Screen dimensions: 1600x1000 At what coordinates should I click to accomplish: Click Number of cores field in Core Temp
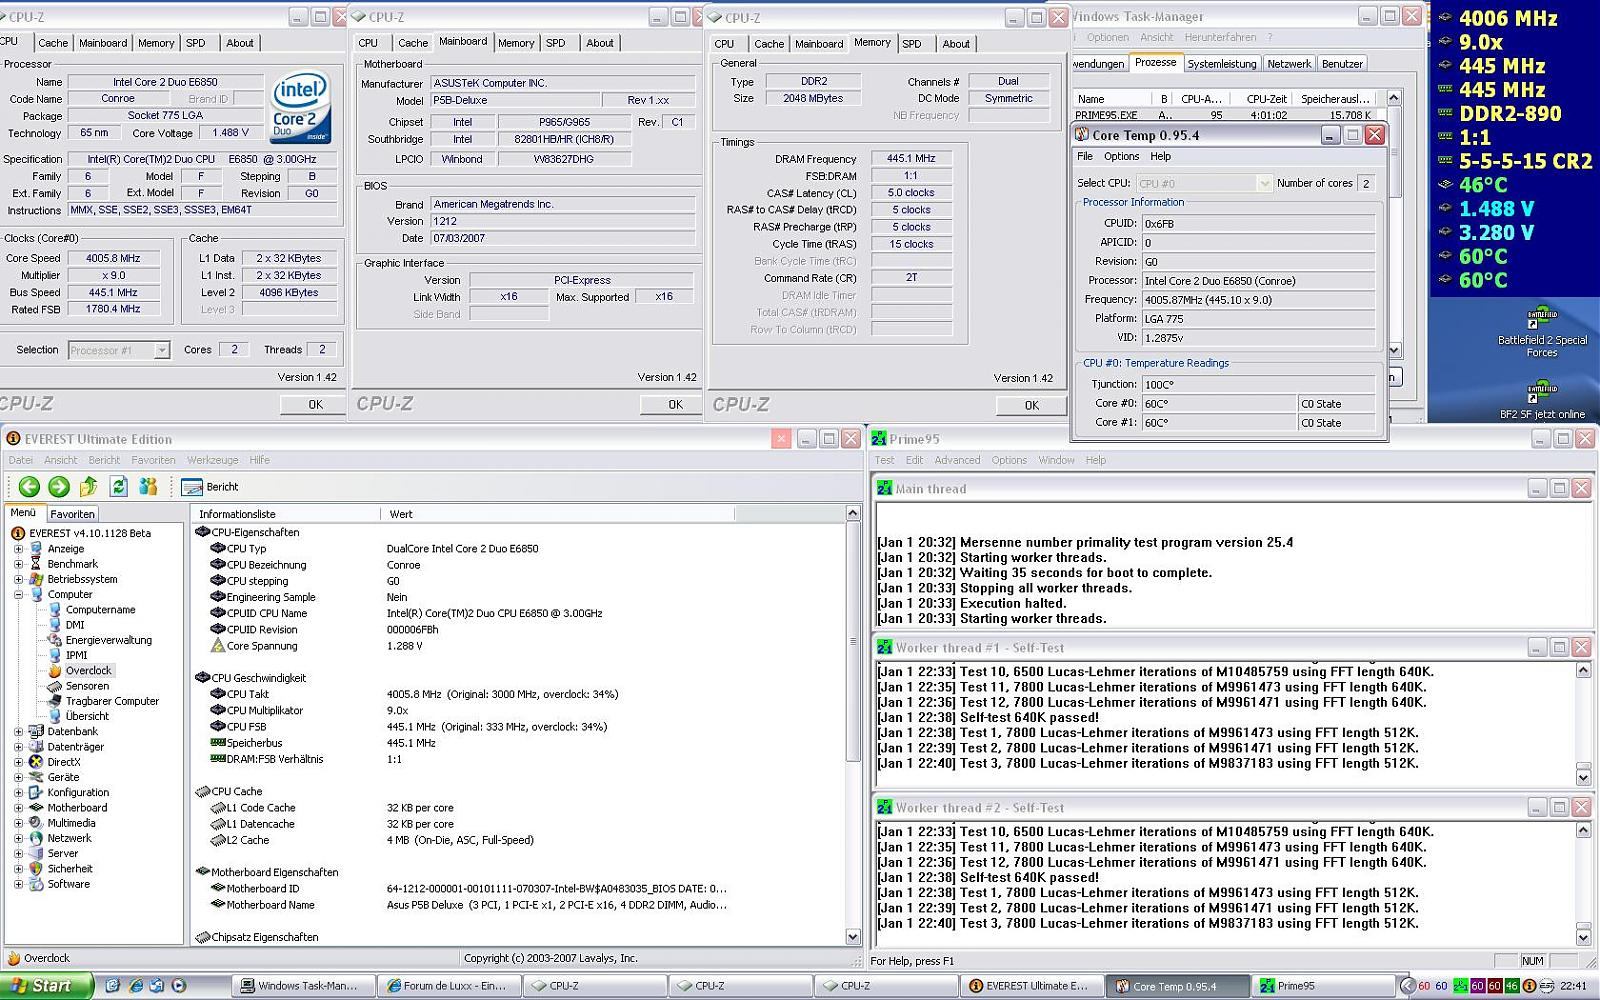(1366, 183)
